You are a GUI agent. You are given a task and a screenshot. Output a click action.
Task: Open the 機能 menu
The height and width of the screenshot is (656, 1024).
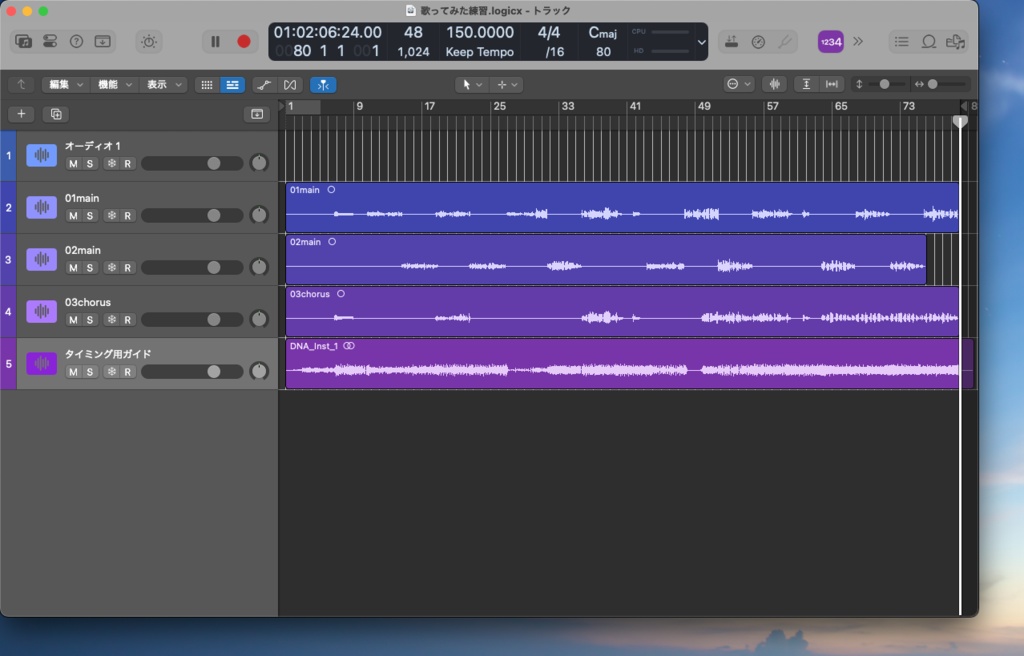(x=114, y=84)
